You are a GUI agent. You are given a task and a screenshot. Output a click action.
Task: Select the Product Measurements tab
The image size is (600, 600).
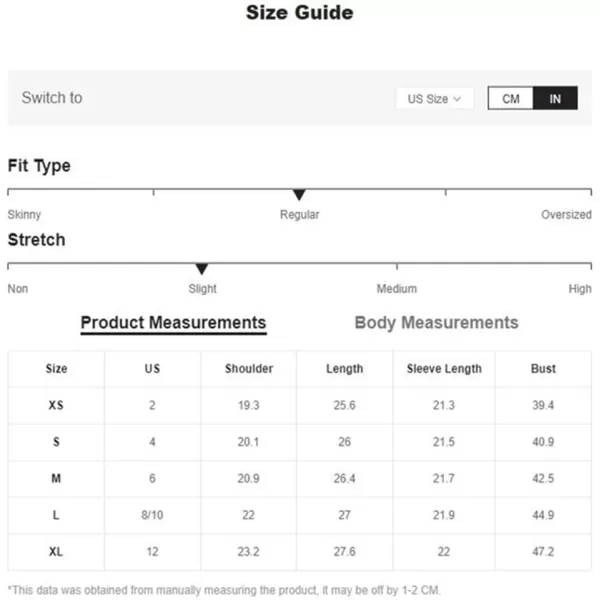click(173, 323)
